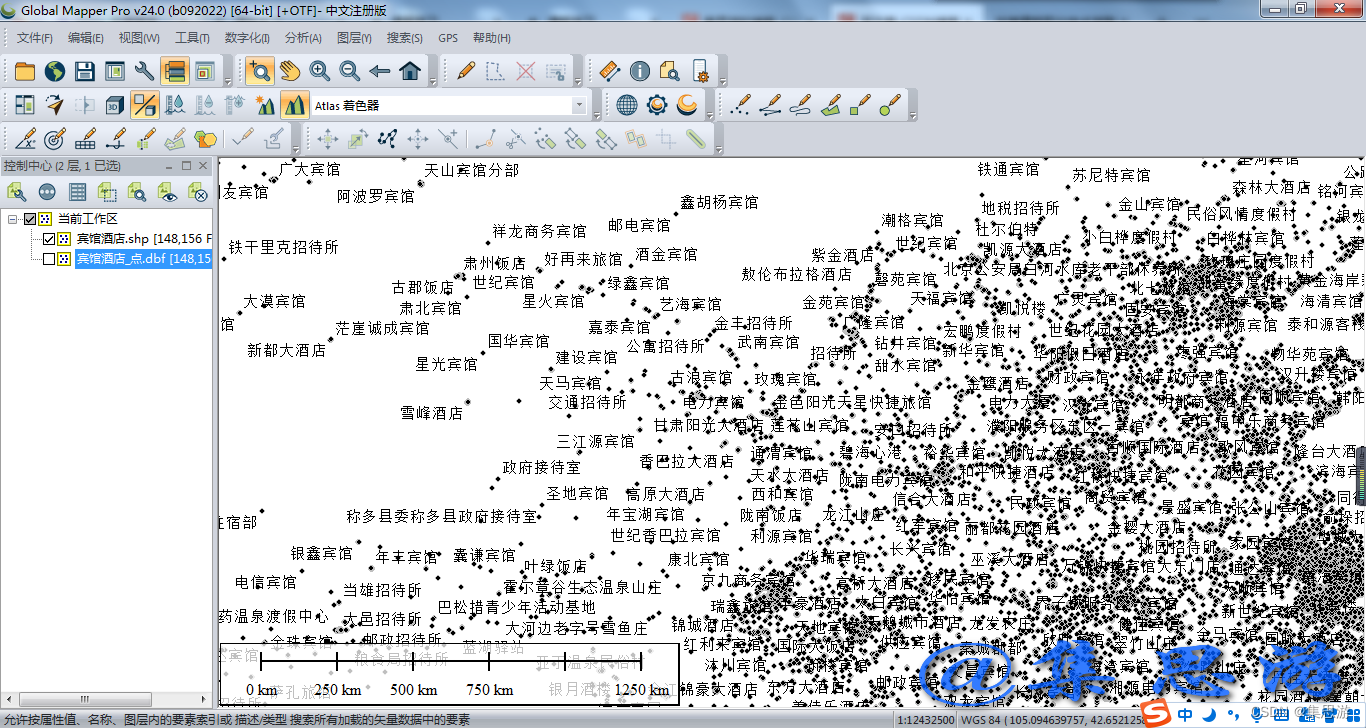Toggle layer visibility eye icon in Control Center
This screenshot has height=728, width=1366.
(x=167, y=192)
